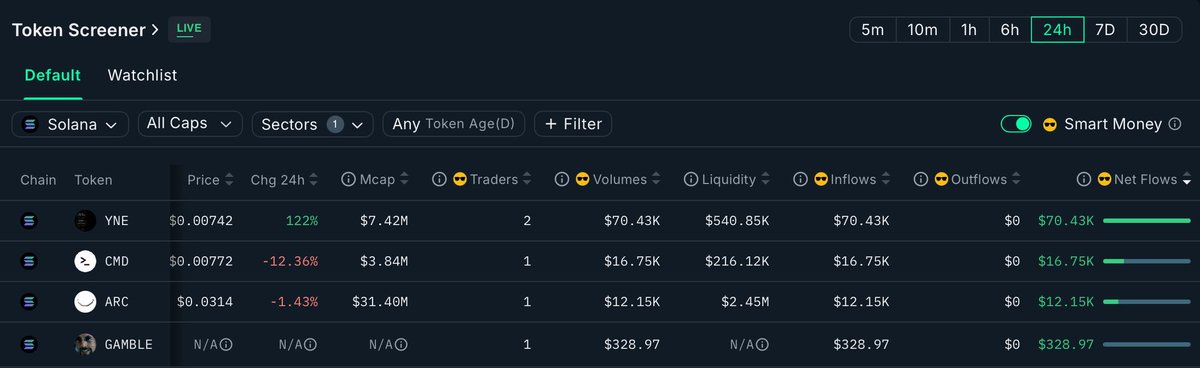Click the info icon beside Liquidity header
The image size is (1200, 368).
click(690, 180)
